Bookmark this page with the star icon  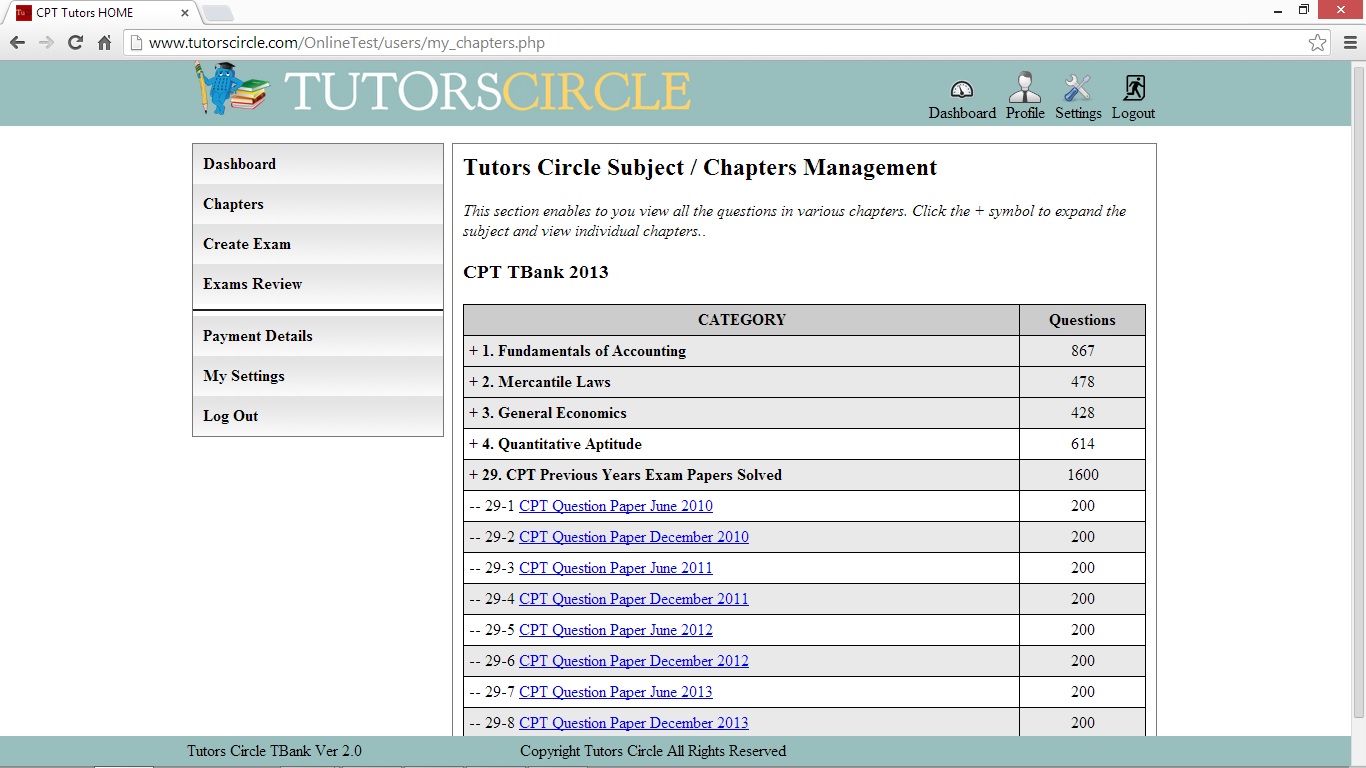(x=1318, y=43)
